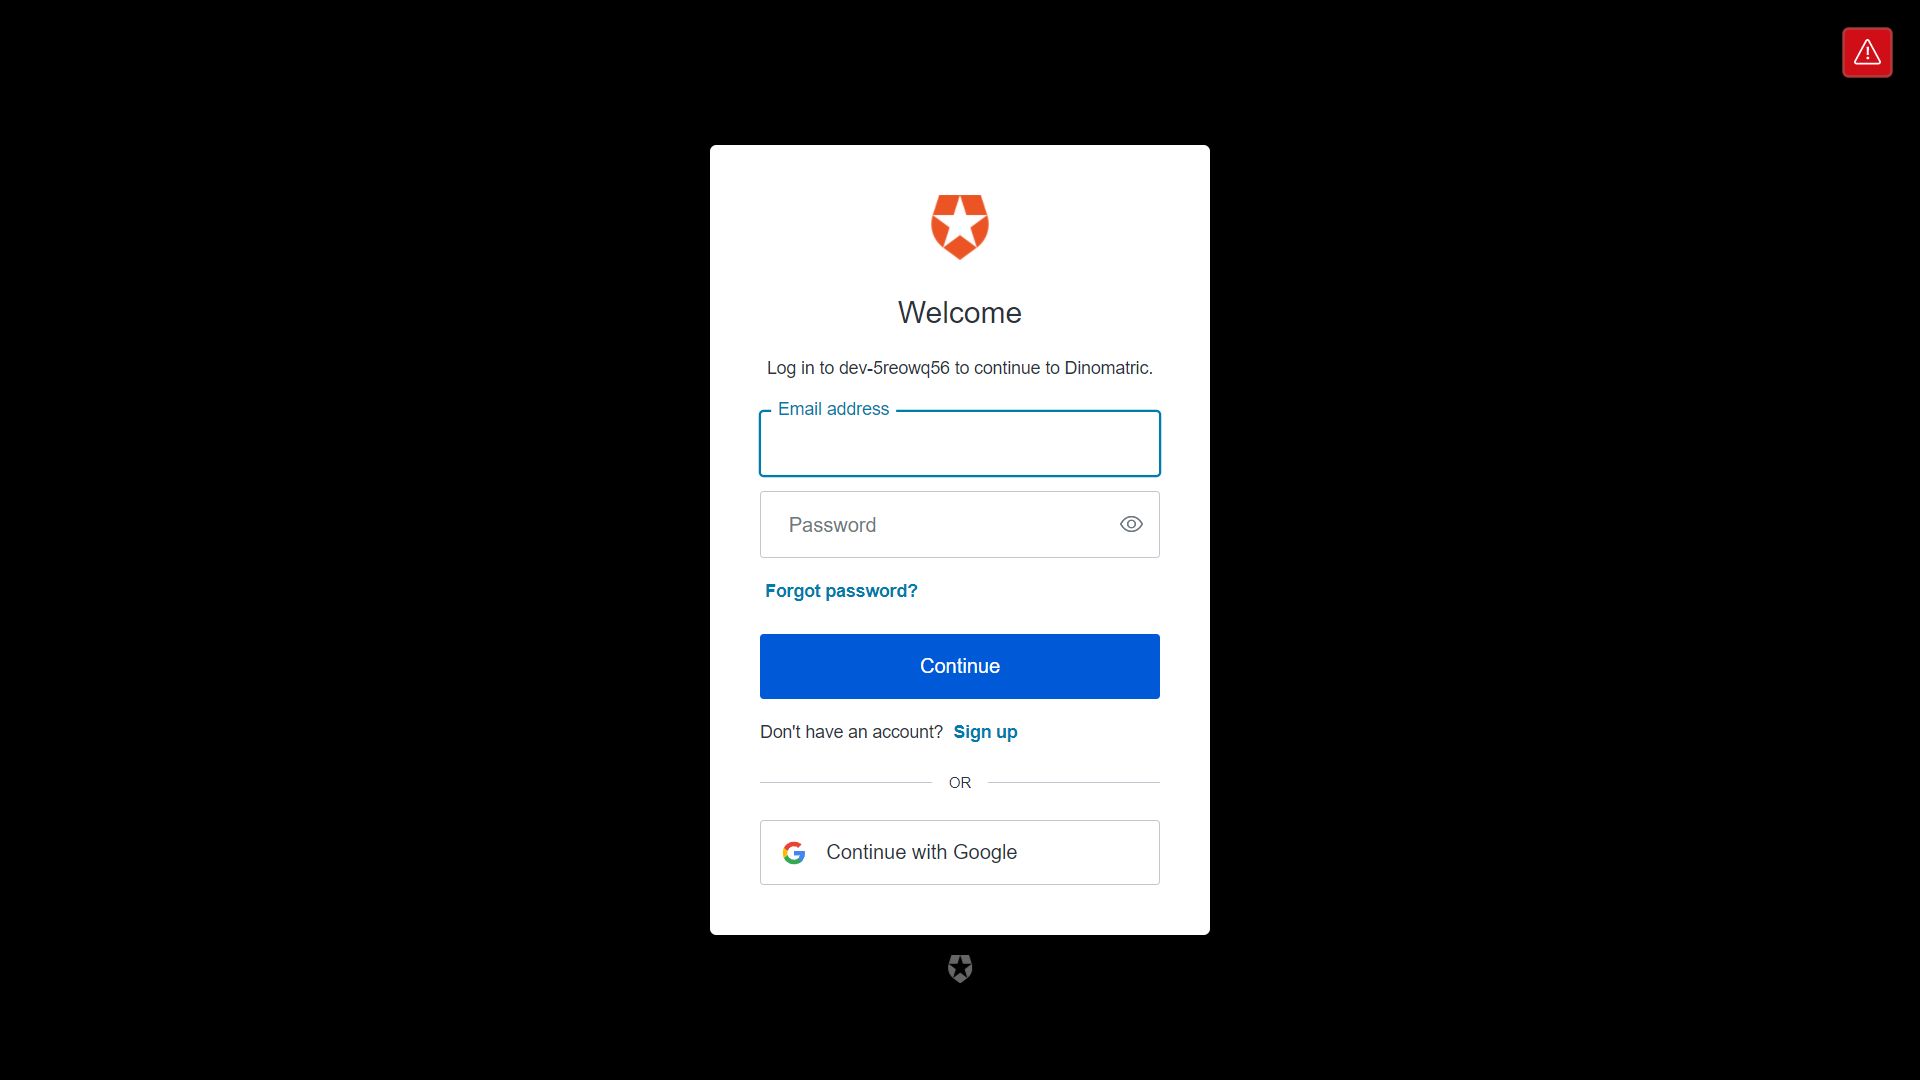1920x1080 pixels.
Task: Focus the Email address input field
Action: click(960, 443)
